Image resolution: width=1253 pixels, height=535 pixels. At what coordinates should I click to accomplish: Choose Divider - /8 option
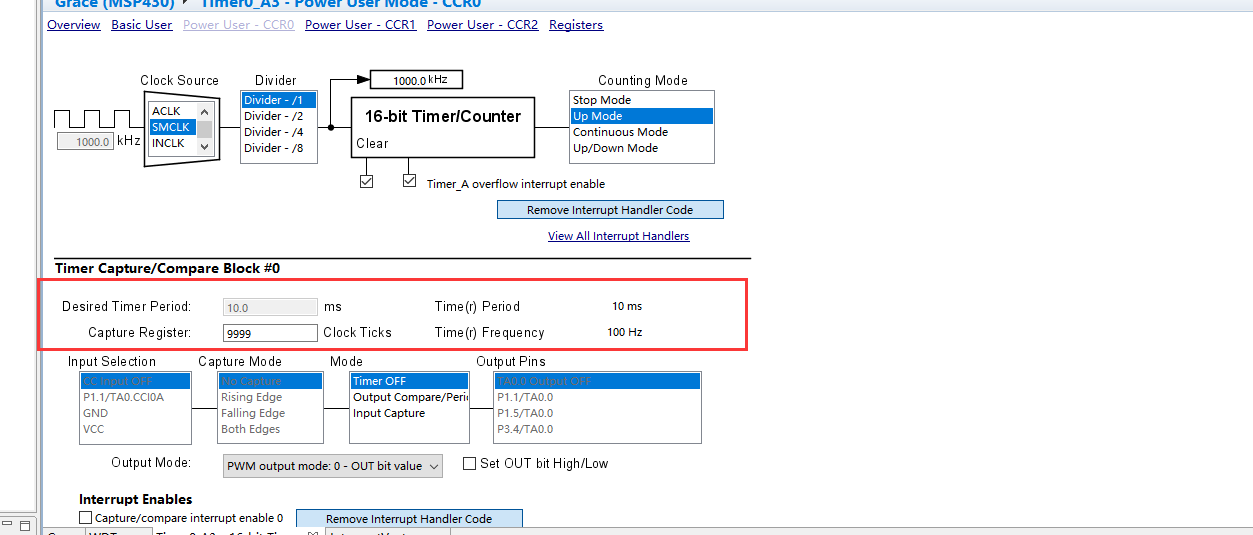279,148
